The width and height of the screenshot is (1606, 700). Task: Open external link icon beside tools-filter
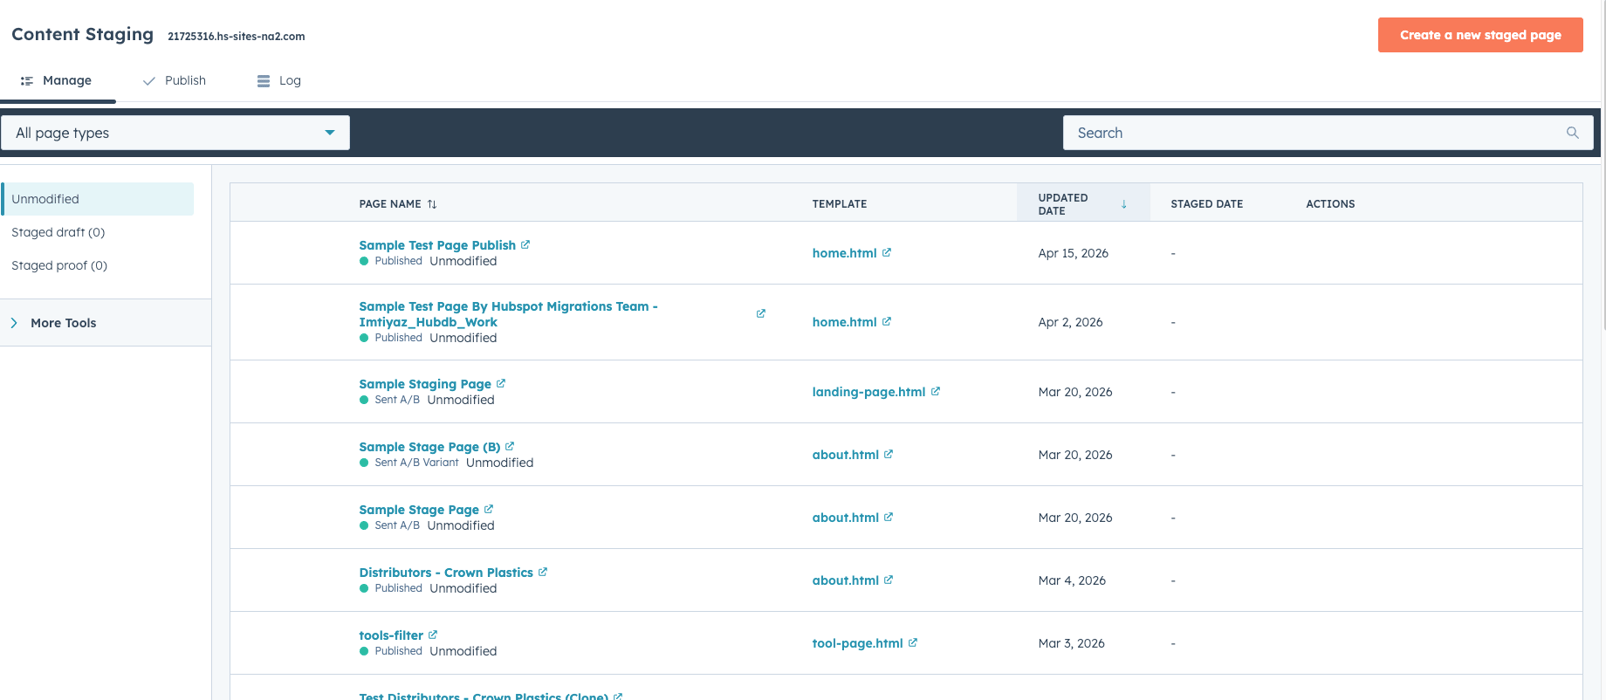pos(433,634)
